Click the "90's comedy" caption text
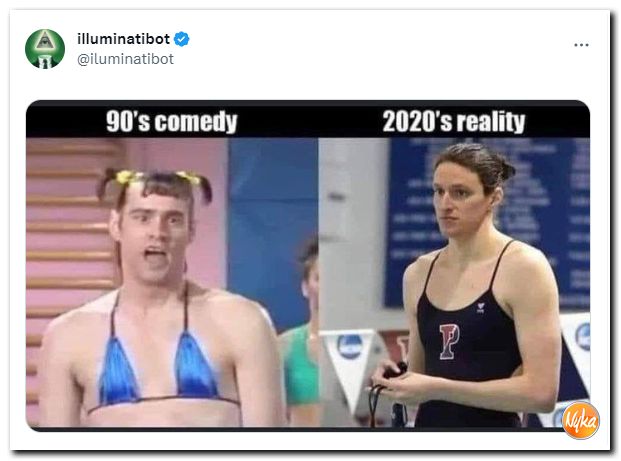The image size is (621, 461). [x=171, y=121]
